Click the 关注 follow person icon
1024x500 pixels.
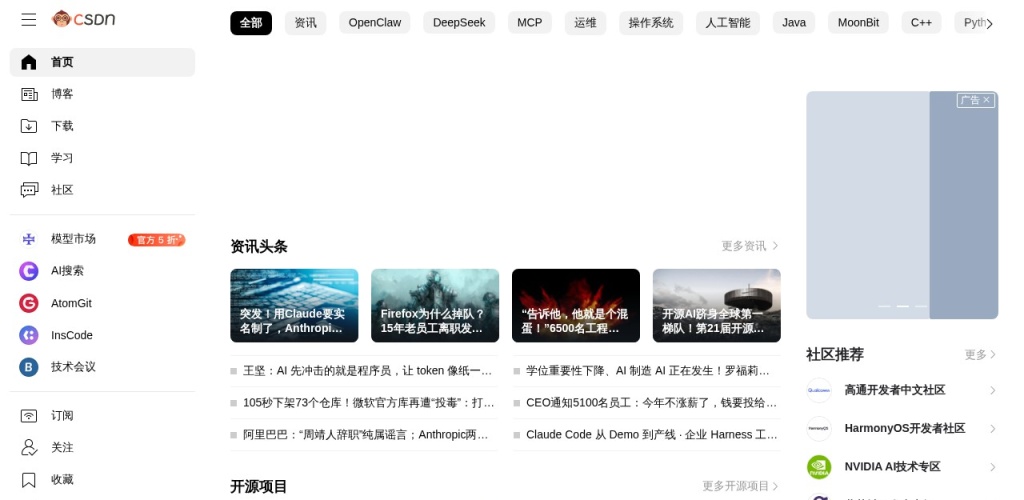29,447
